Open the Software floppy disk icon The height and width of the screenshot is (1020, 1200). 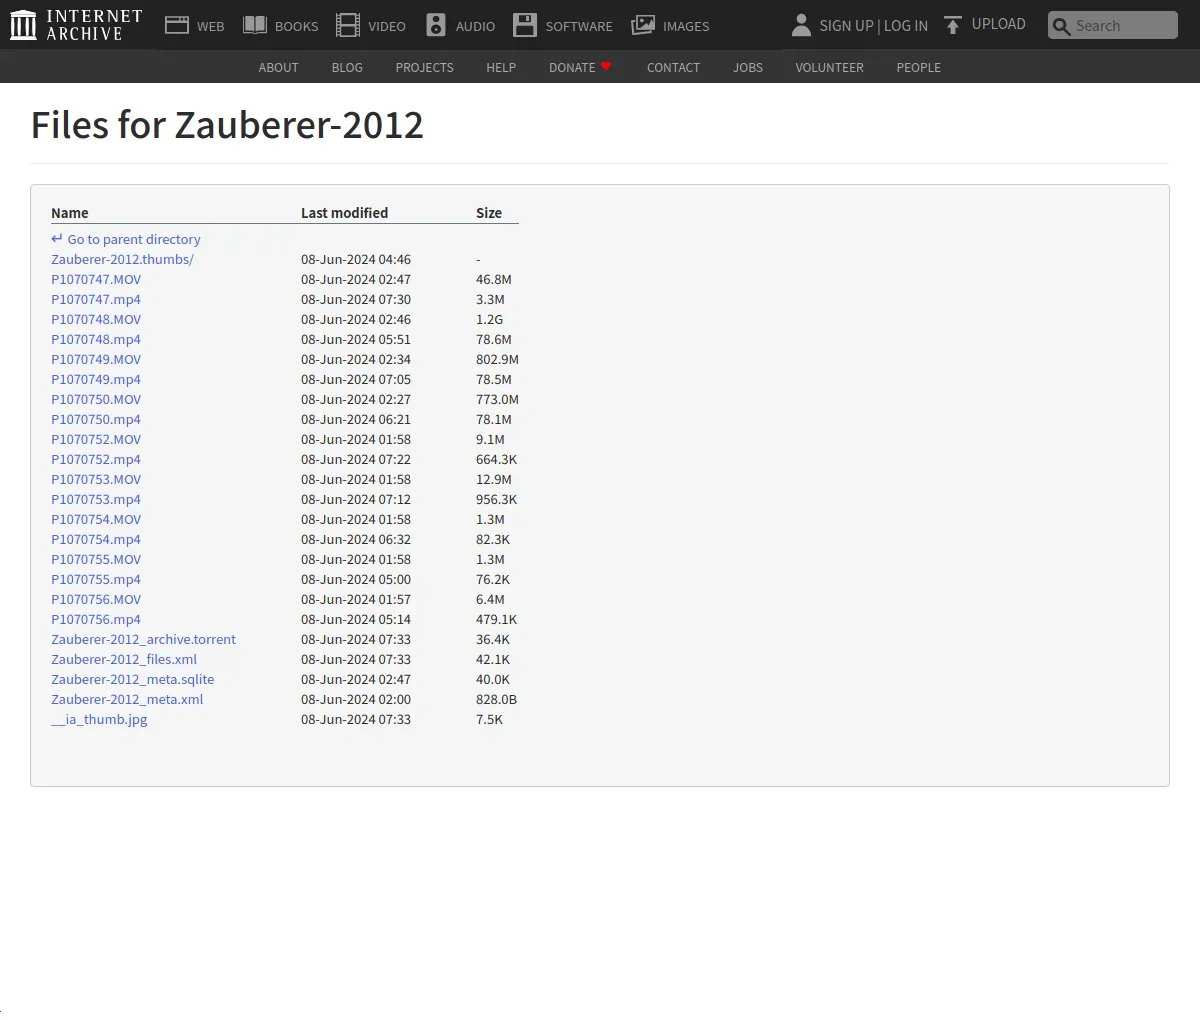point(525,25)
